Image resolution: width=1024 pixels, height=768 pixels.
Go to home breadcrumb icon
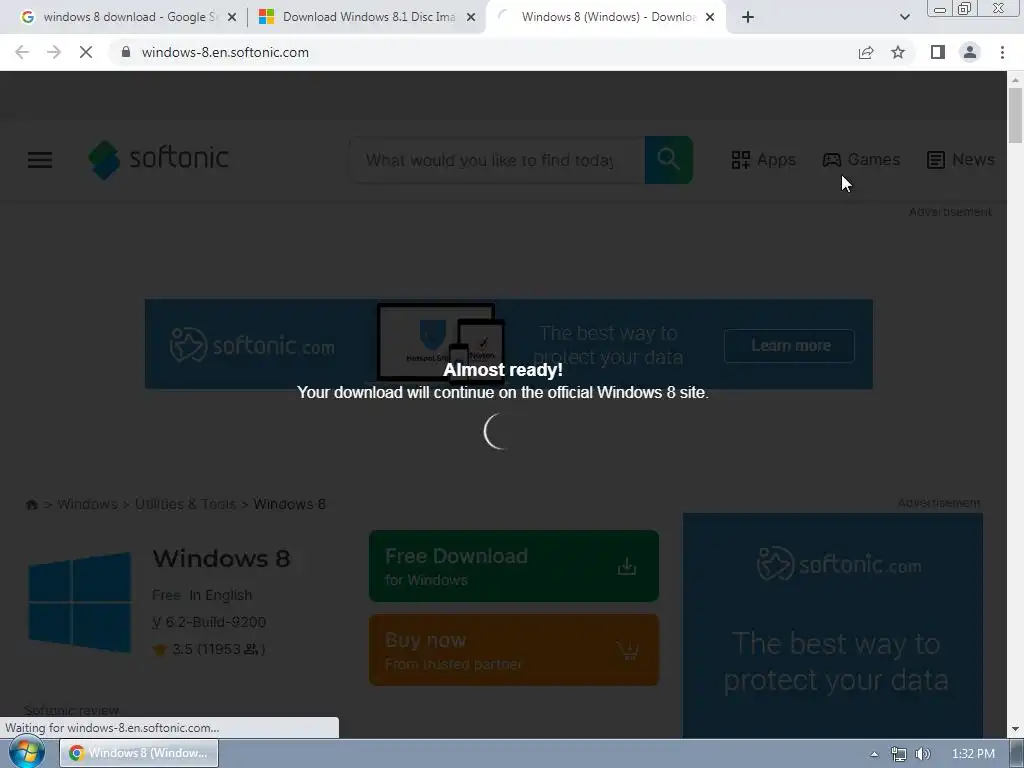pos(31,505)
